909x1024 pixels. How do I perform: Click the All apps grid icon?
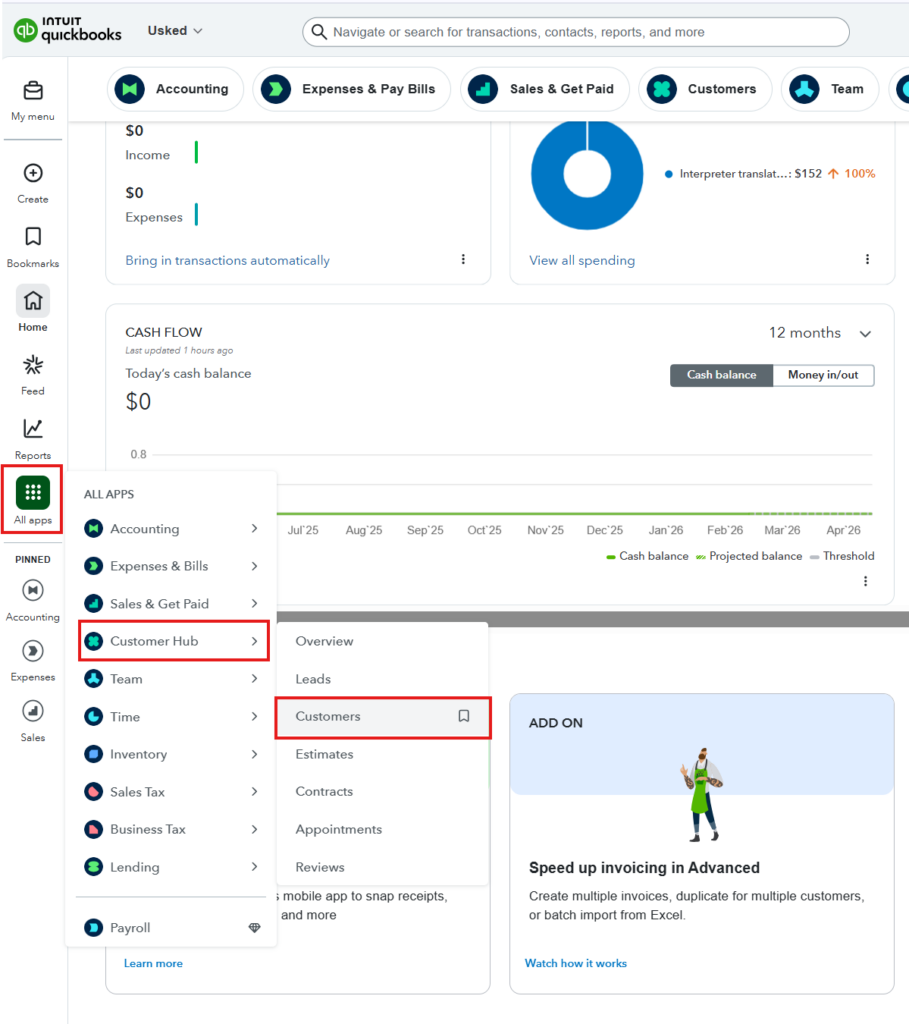33,492
